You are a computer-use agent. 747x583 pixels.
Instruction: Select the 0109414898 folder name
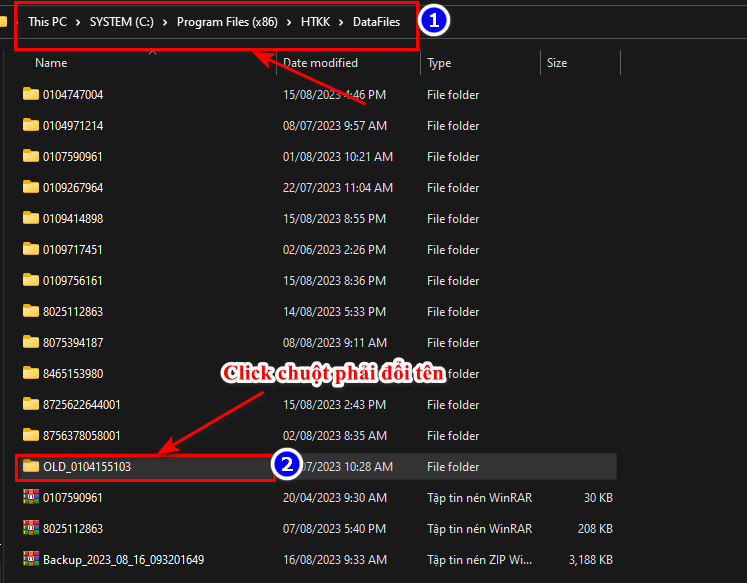(73, 219)
